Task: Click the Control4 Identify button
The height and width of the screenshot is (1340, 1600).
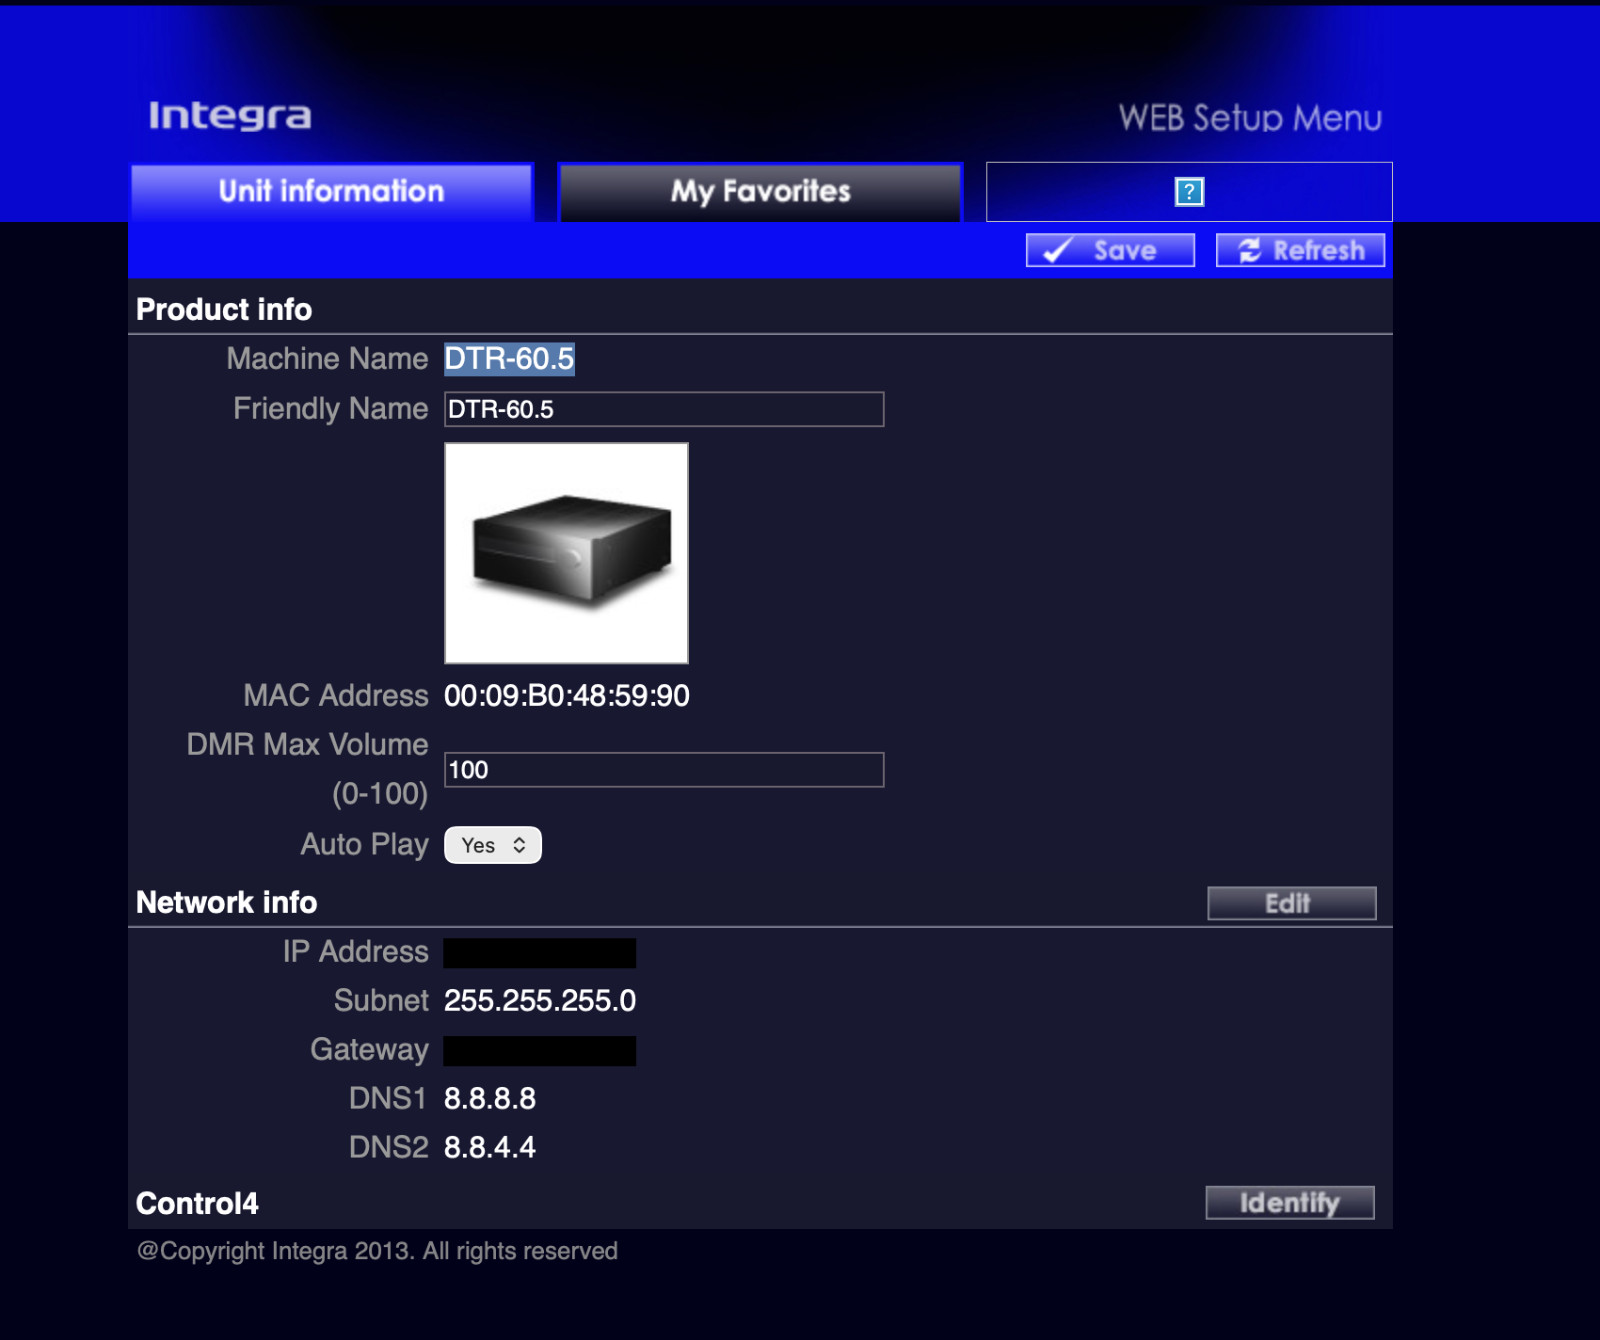Action: point(1290,1202)
